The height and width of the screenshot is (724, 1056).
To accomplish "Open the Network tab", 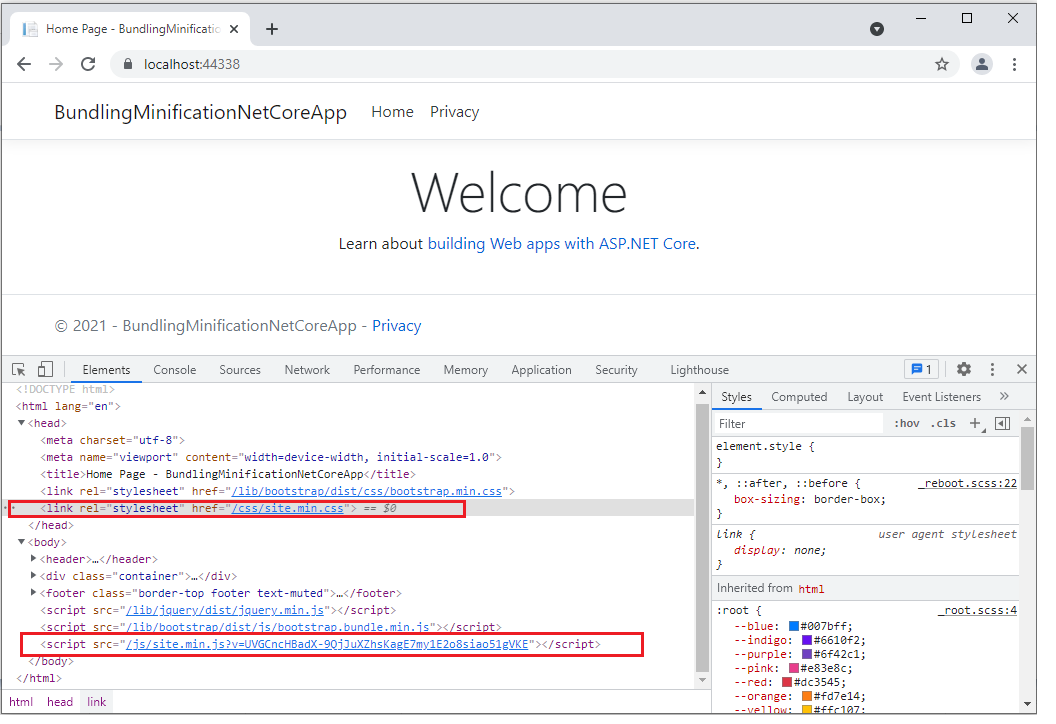I will pos(307,370).
